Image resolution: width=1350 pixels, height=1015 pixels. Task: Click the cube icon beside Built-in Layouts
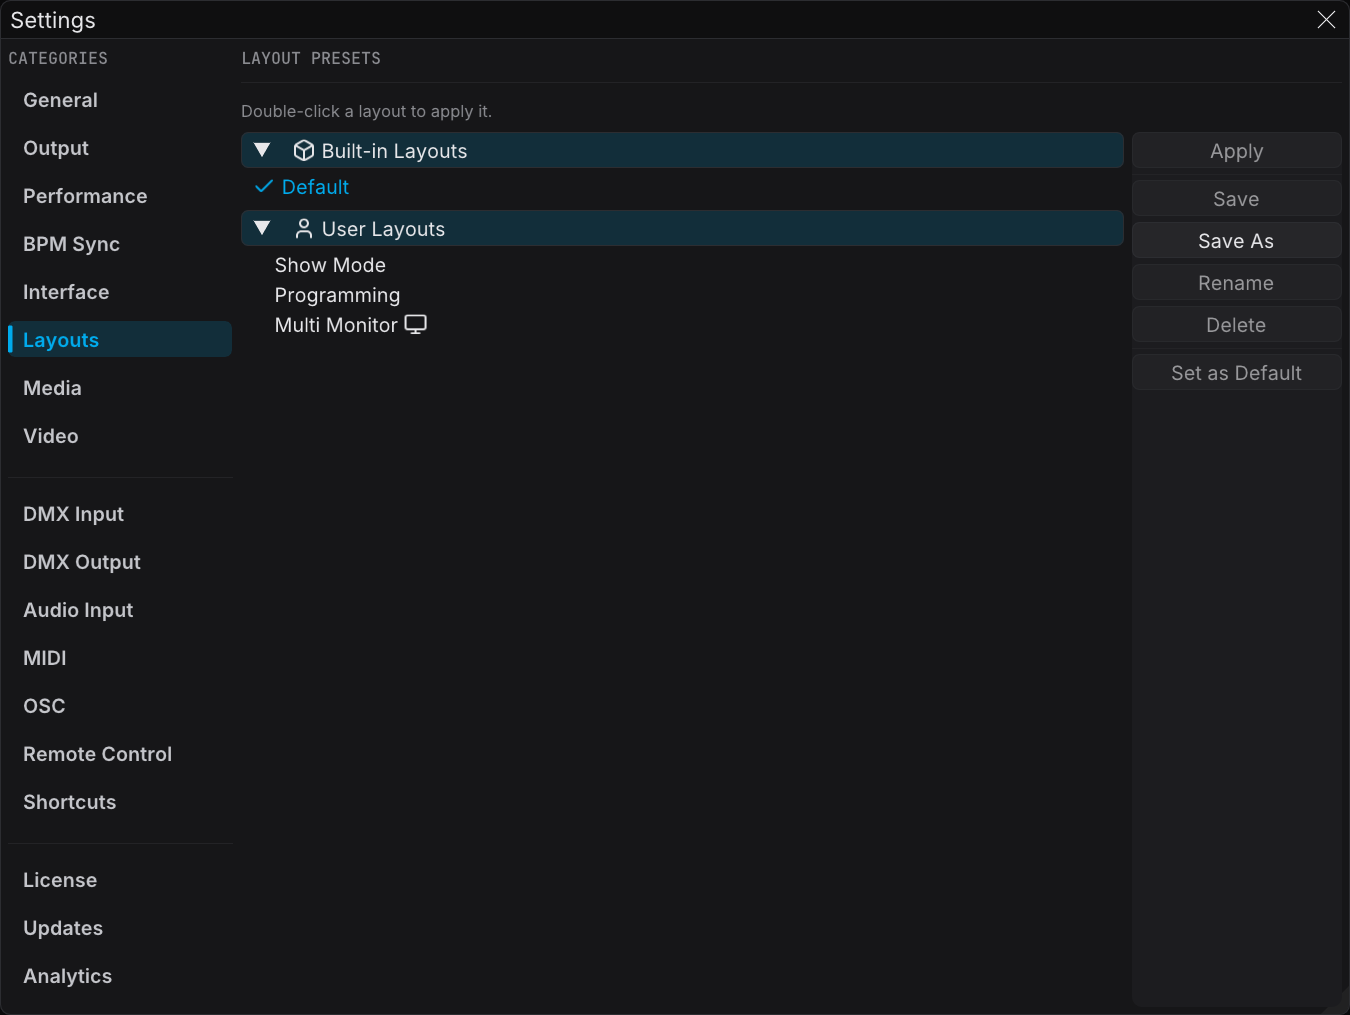pos(304,151)
